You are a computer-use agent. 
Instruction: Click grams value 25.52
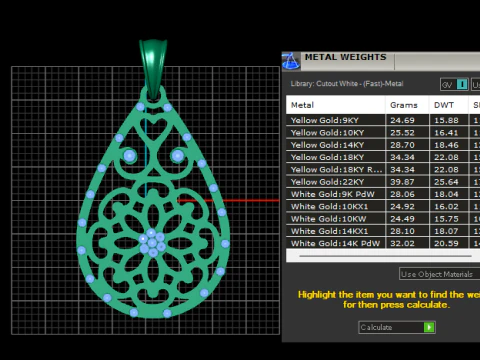point(402,133)
